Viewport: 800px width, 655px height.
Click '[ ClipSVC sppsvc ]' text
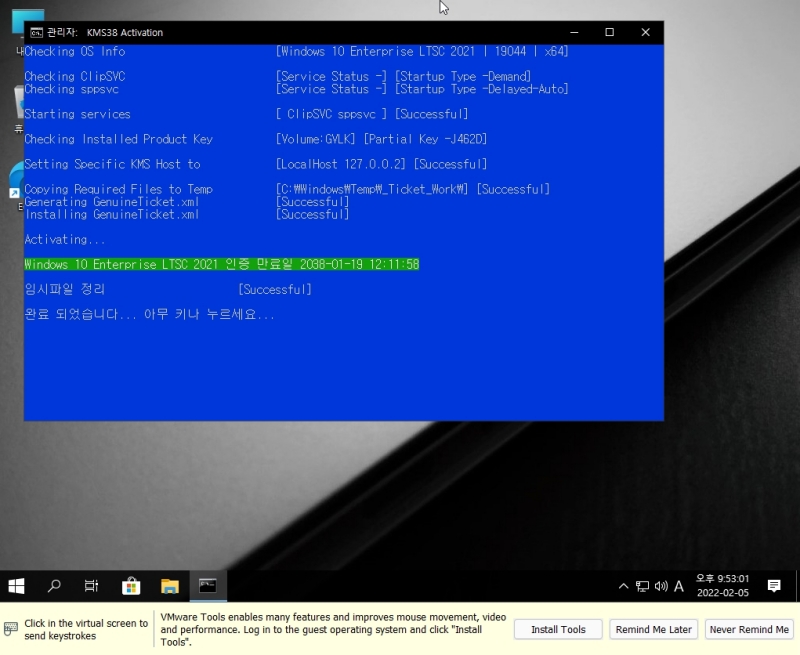tap(331, 114)
